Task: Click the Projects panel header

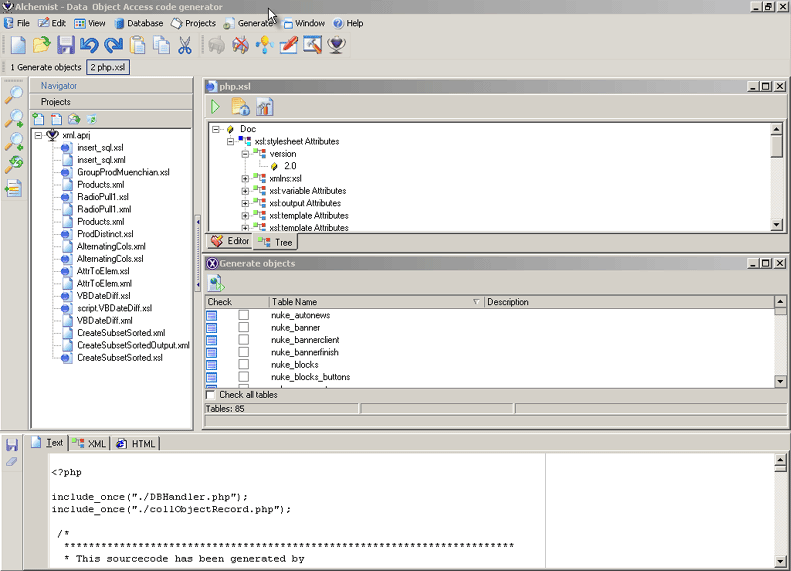Action: click(x=111, y=102)
